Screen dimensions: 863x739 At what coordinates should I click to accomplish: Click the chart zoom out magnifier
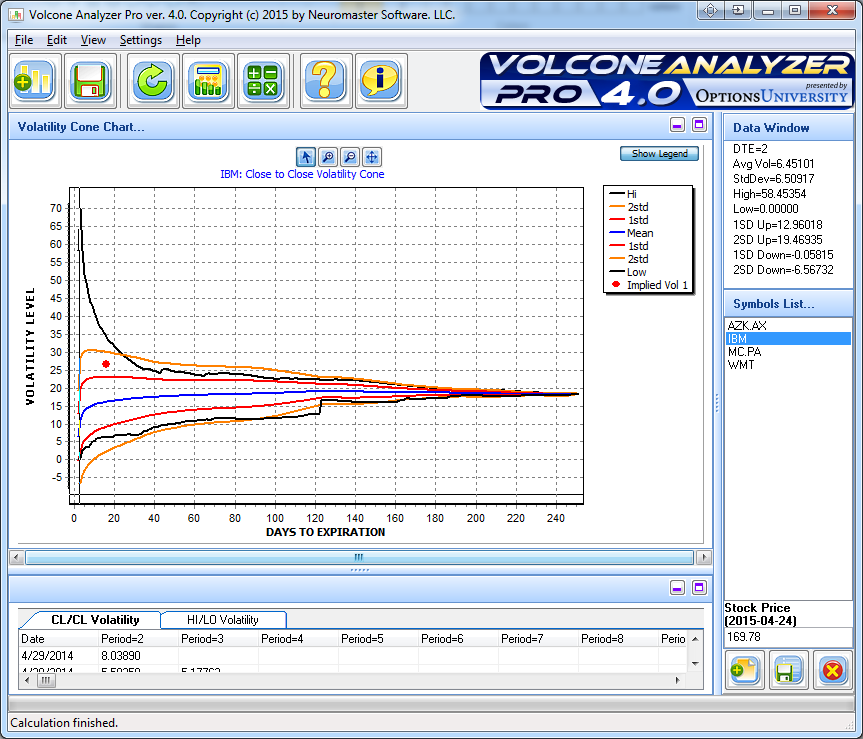[350, 157]
